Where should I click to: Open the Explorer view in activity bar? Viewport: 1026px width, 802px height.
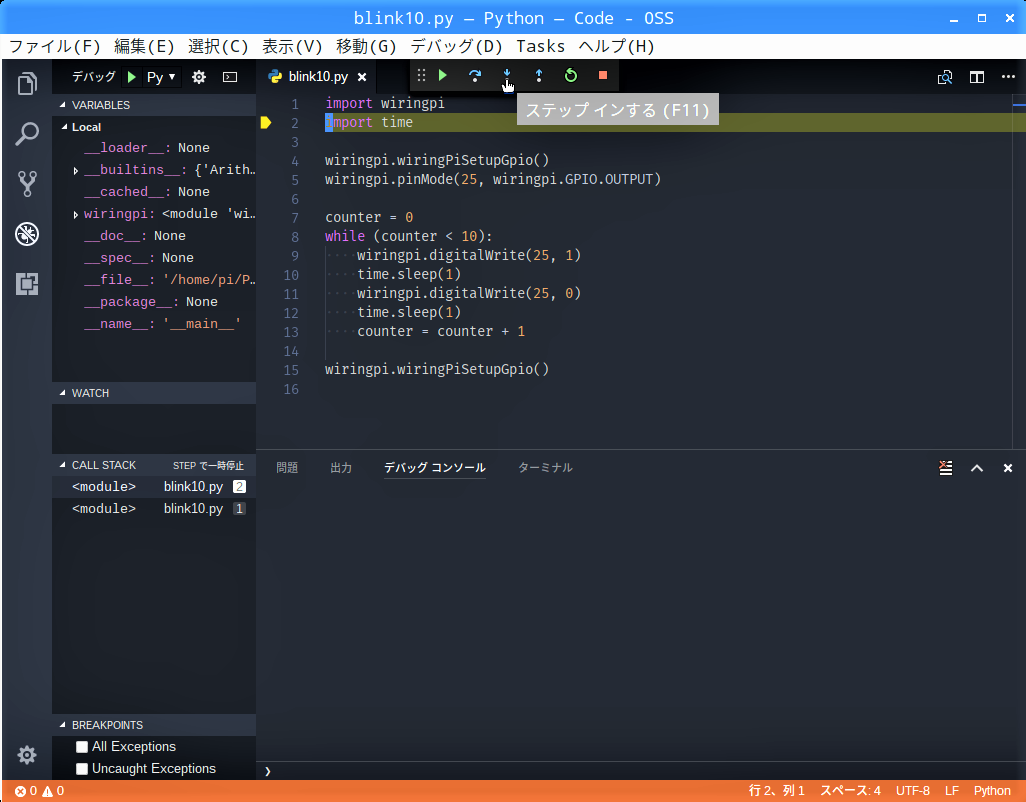27,84
